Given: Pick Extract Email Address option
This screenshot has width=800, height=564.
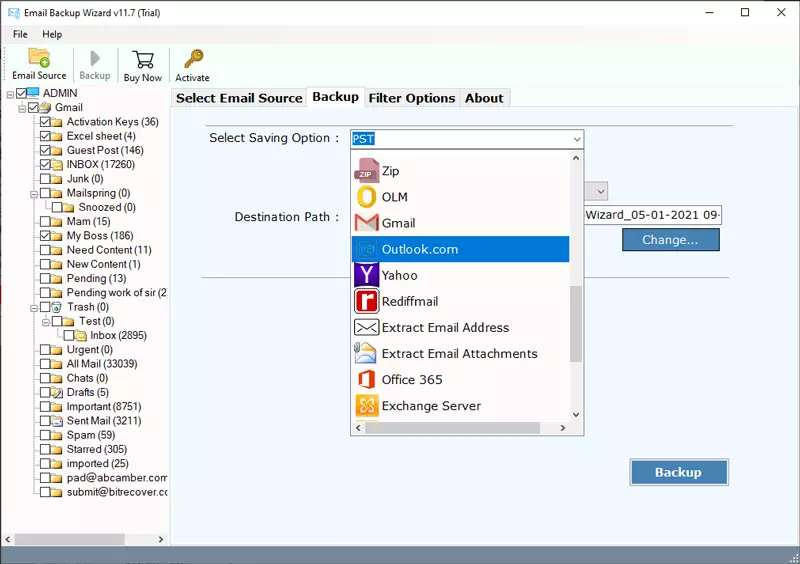Looking at the screenshot, I should click(x=460, y=327).
